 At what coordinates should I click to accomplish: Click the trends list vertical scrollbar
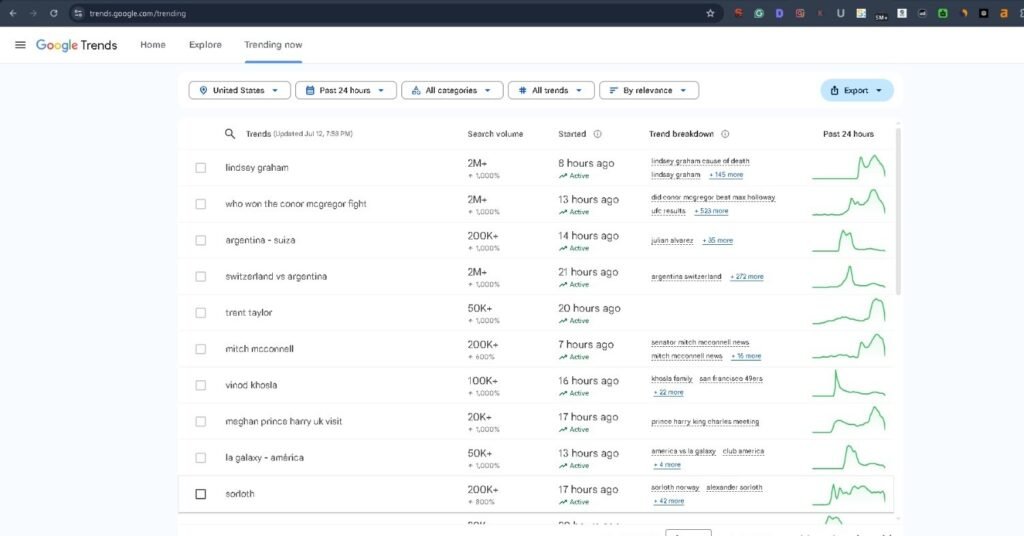898,210
